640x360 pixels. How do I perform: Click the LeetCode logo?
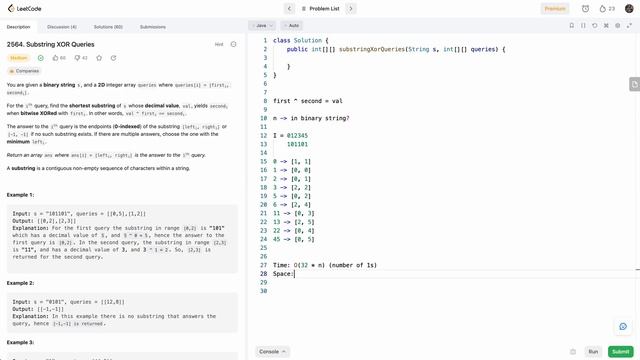[x=24, y=9]
